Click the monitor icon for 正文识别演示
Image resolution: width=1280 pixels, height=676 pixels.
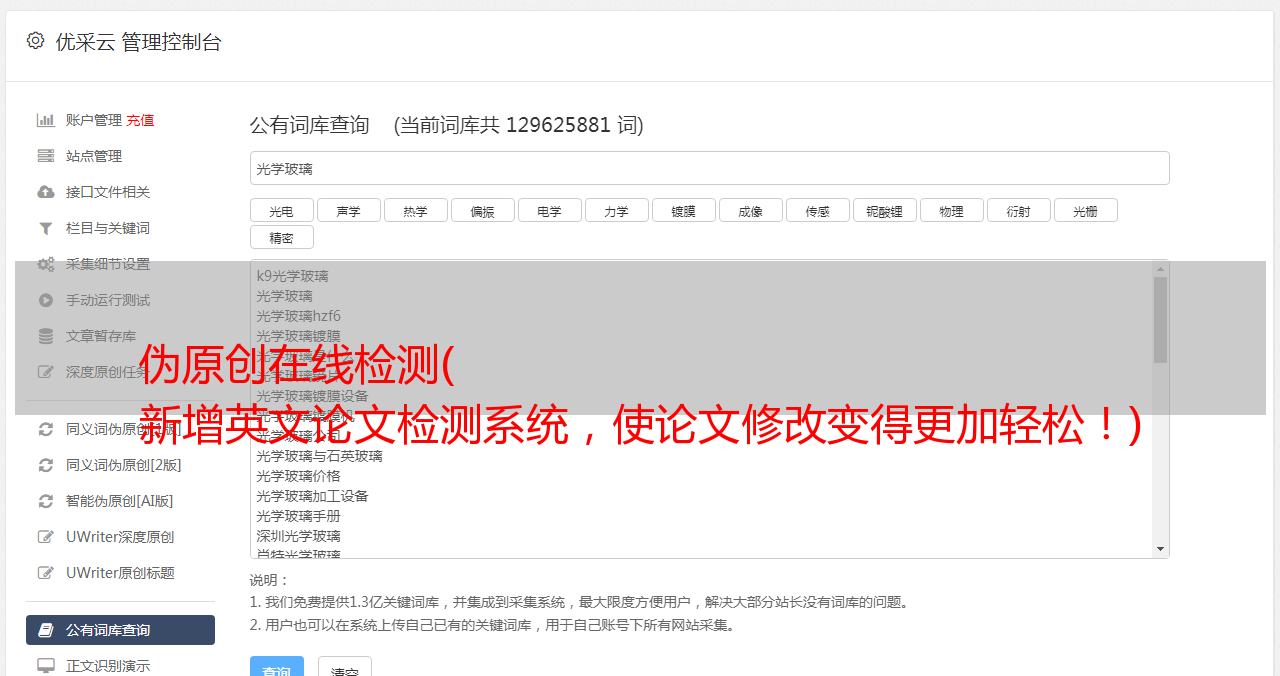[x=46, y=665]
